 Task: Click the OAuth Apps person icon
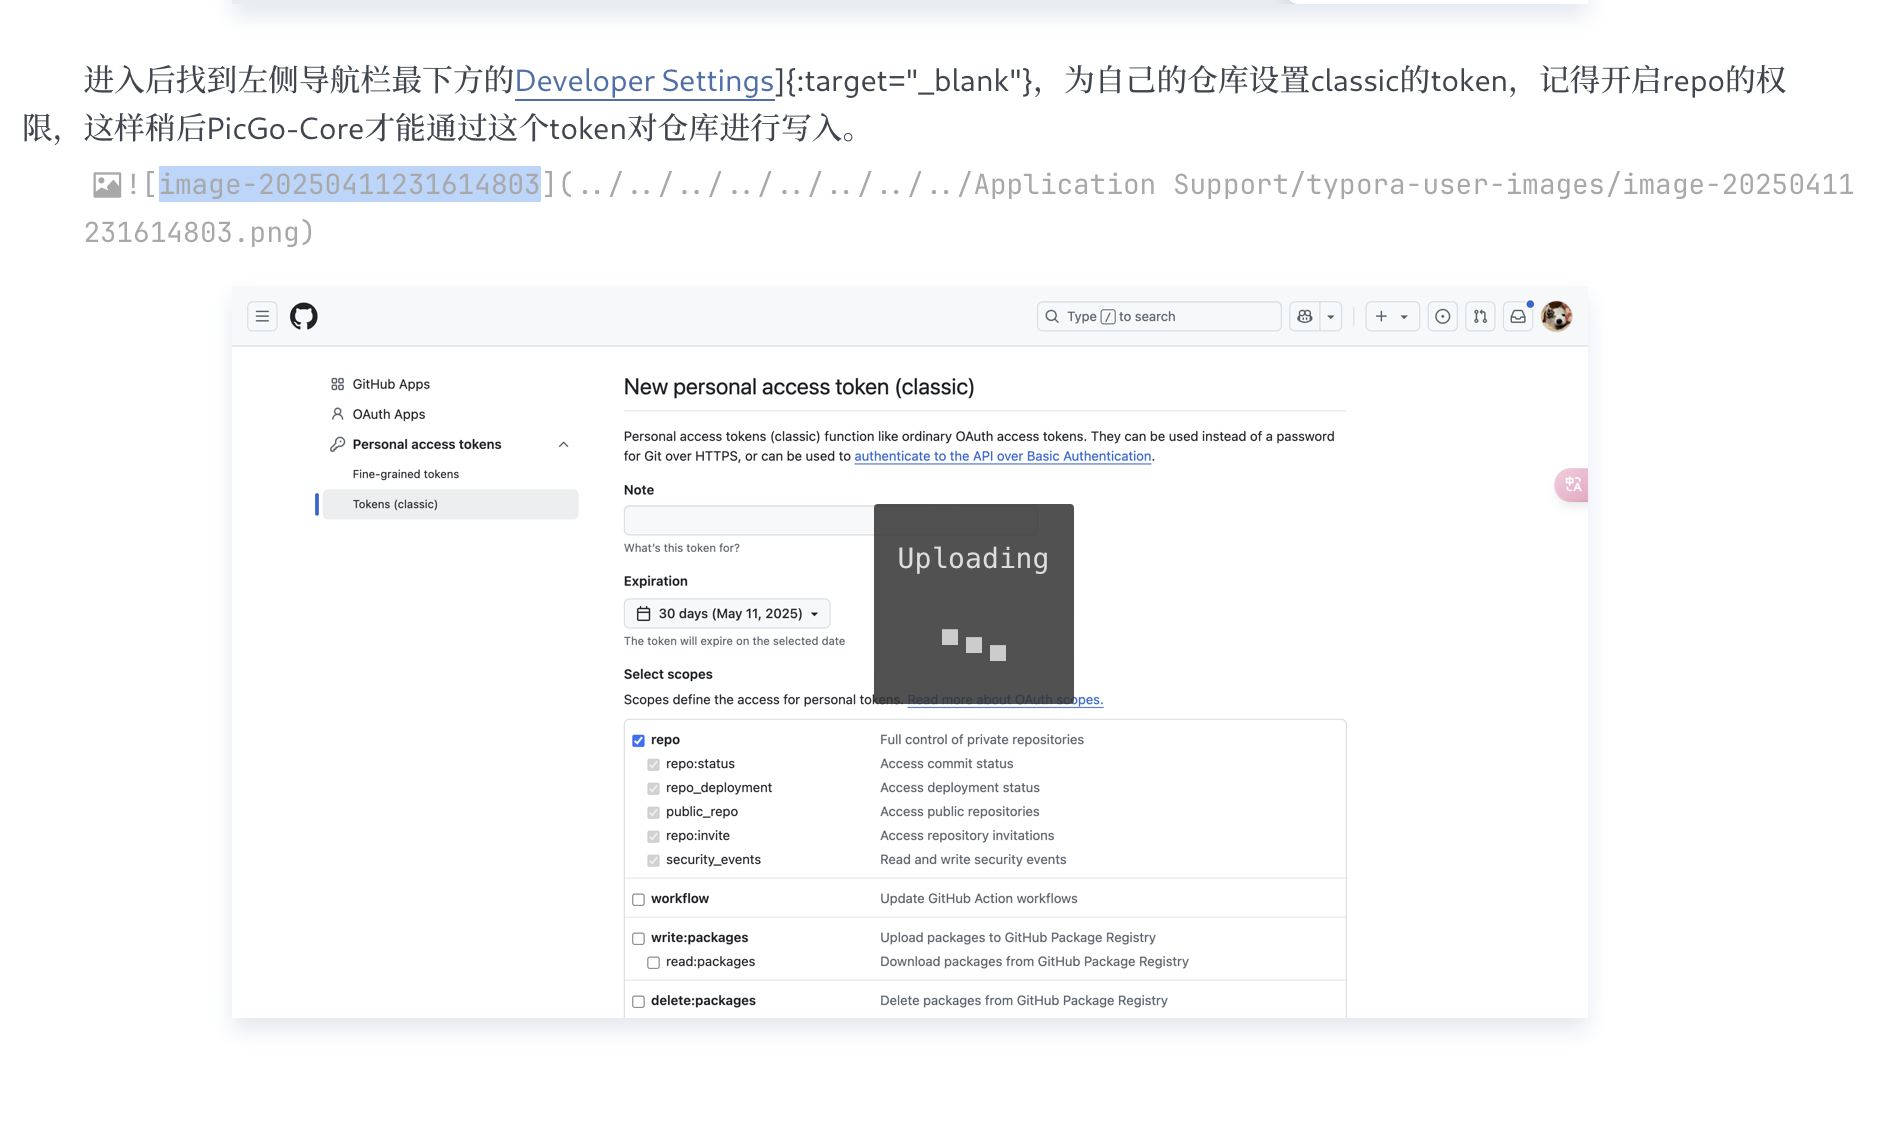click(x=338, y=414)
